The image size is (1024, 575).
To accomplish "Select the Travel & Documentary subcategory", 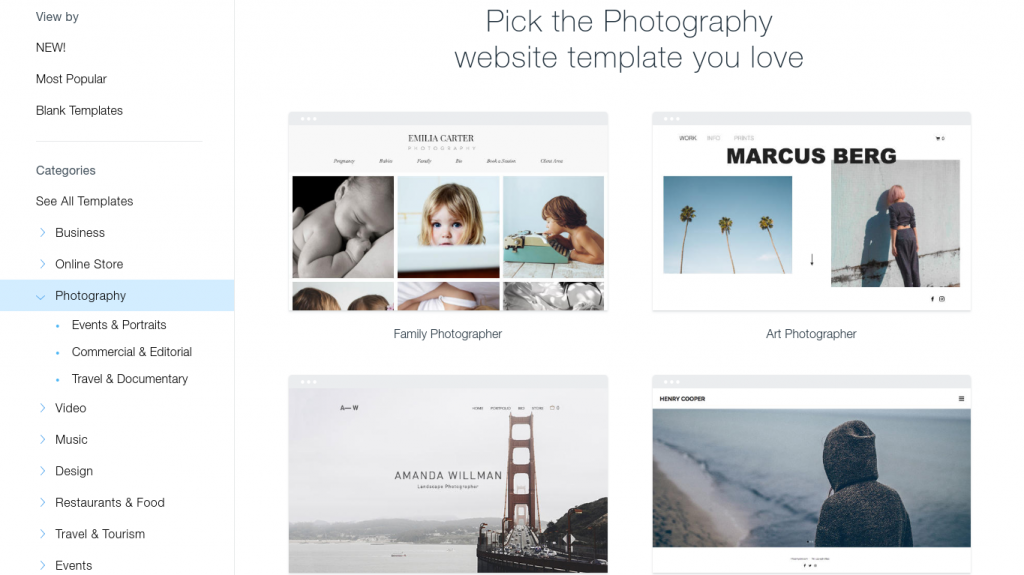I will point(130,379).
